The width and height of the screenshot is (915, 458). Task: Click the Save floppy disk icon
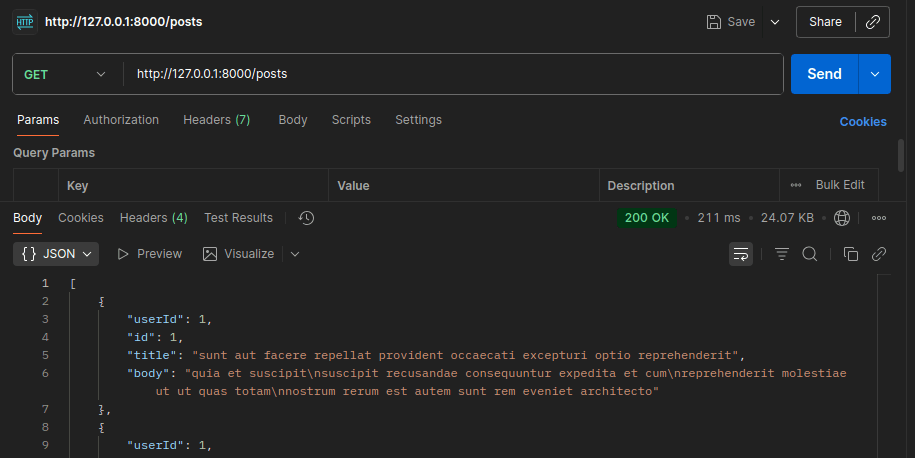[x=714, y=22]
